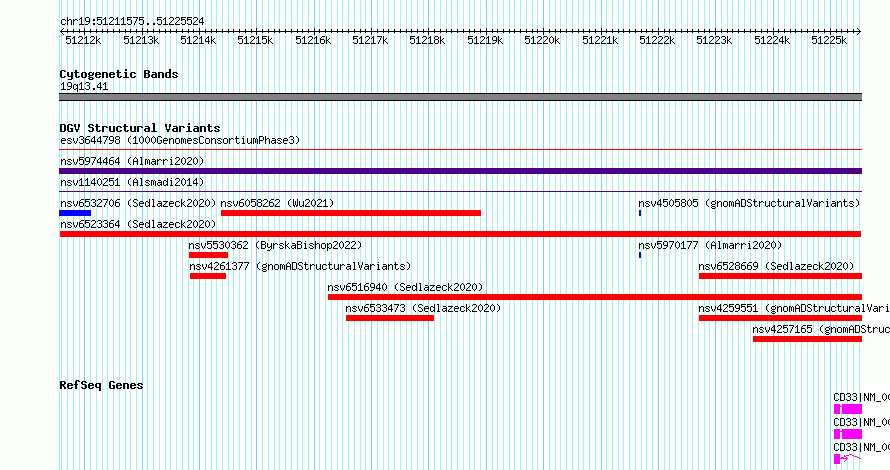Open the nsv4505805 gnomADStructuralVariants label
The width and height of the screenshot is (890, 470).
[x=749, y=203]
